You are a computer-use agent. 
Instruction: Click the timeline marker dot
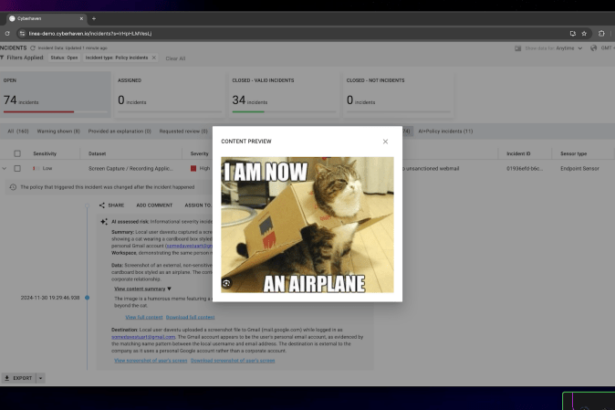87,298
